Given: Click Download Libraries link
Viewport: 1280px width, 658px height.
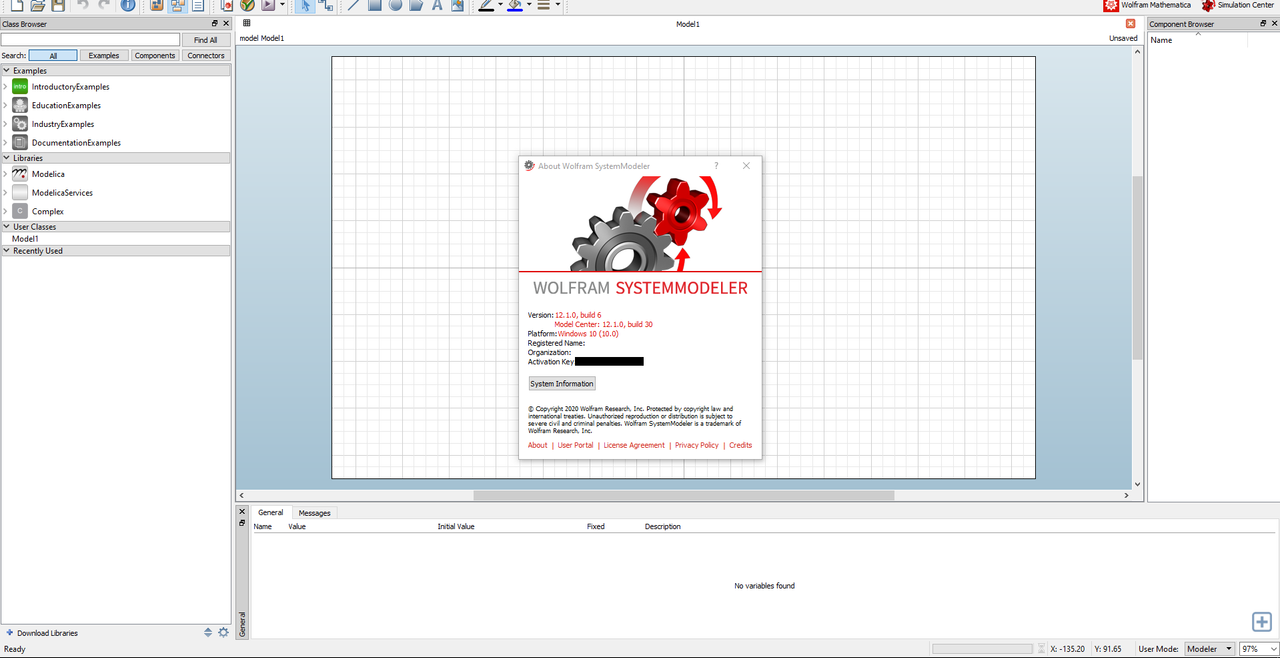Looking at the screenshot, I should pyautogui.click(x=42, y=633).
